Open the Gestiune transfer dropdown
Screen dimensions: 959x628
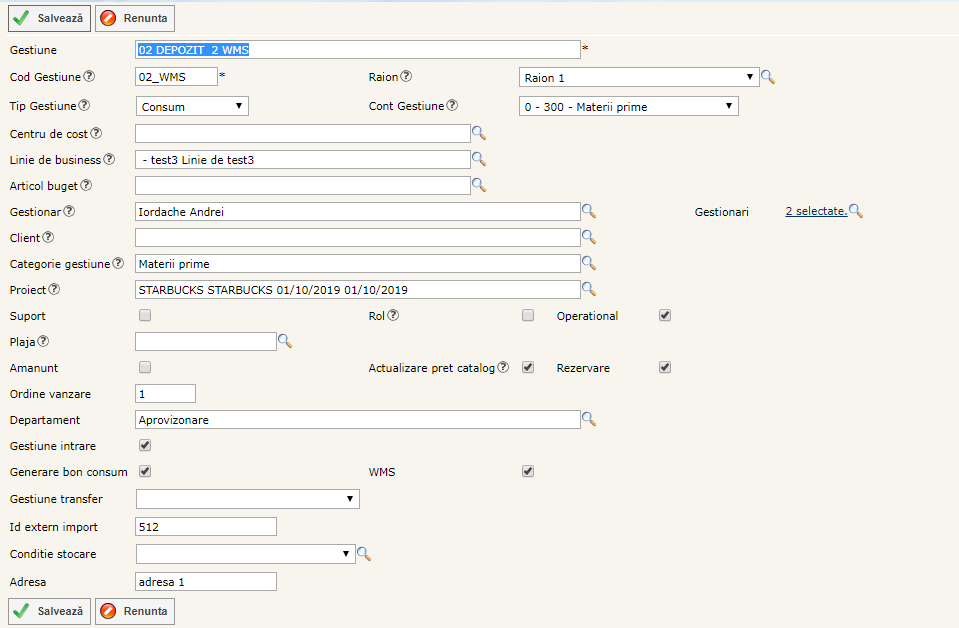246,498
